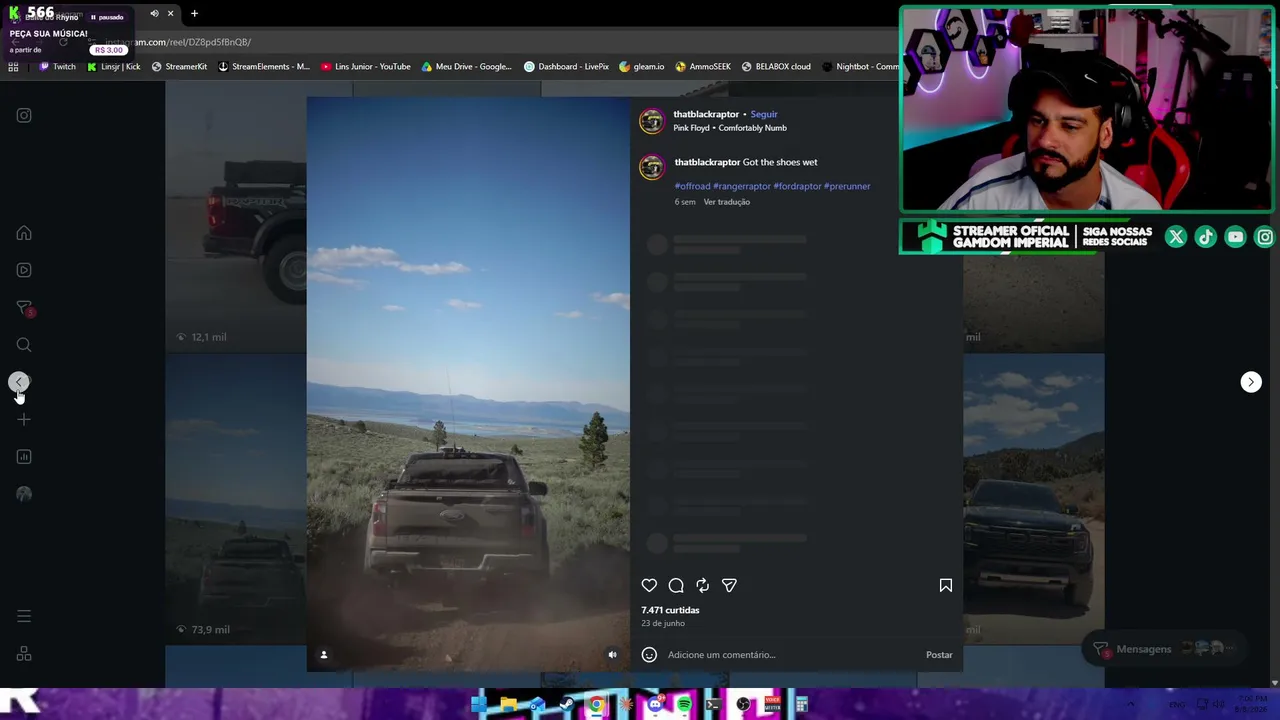Translate caption with Ver tradução
This screenshot has width=1280, height=720.
click(726, 202)
